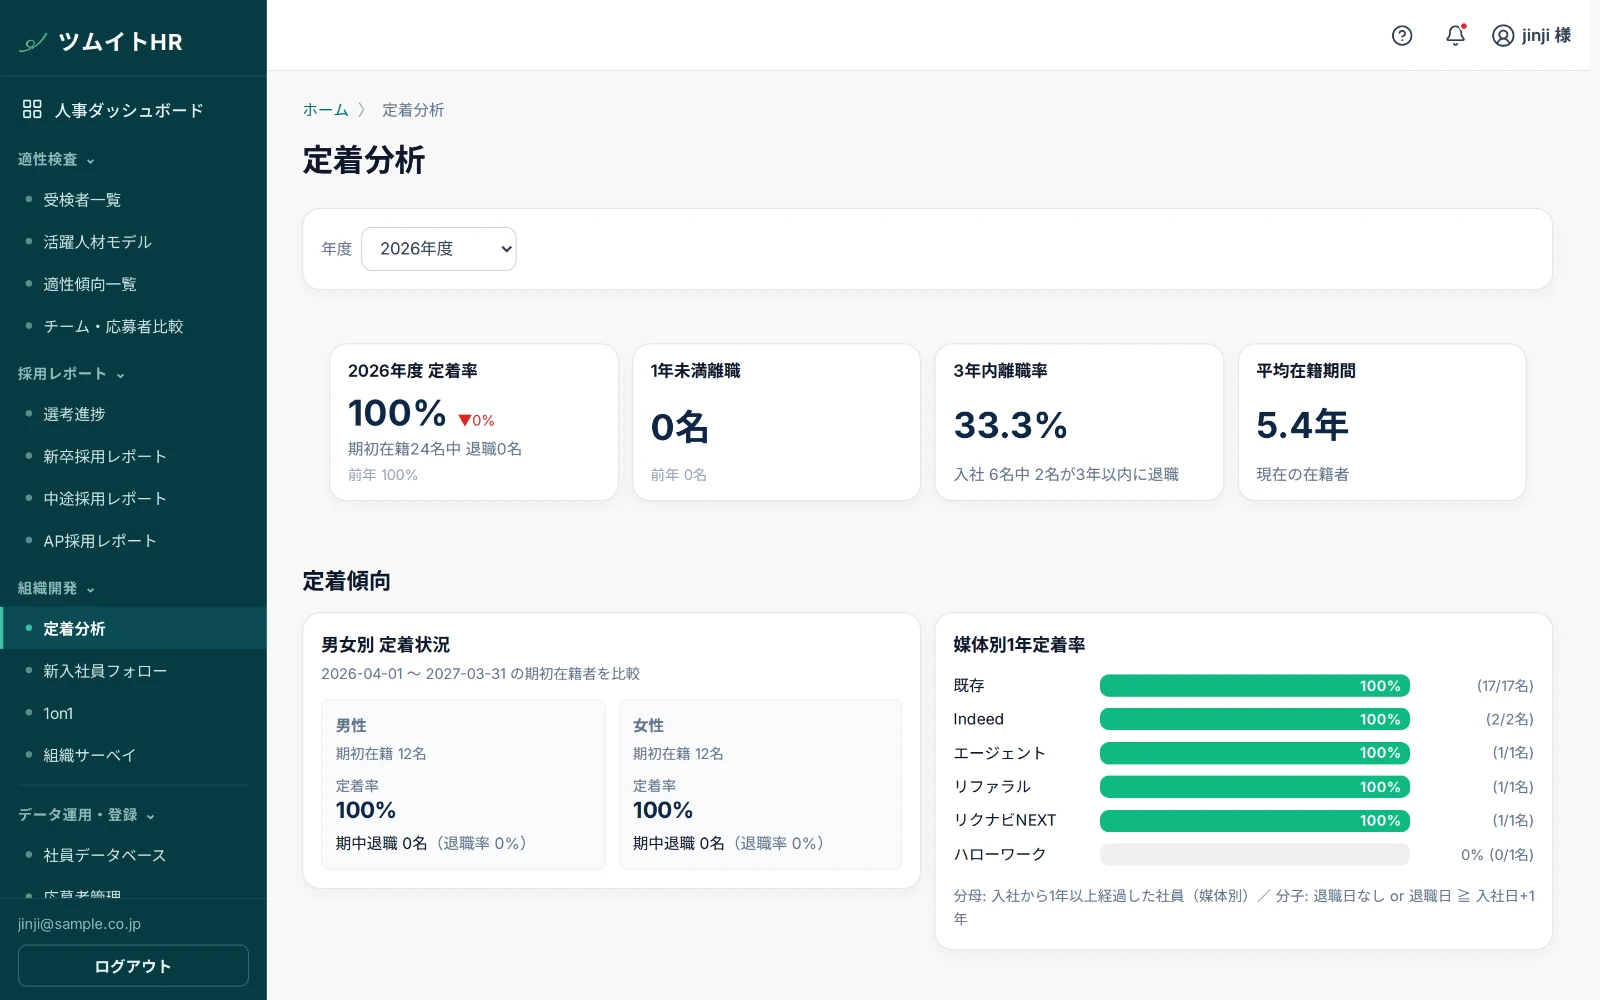
Task: Select the active 定着分析 sidebar item
Action: click(133, 629)
